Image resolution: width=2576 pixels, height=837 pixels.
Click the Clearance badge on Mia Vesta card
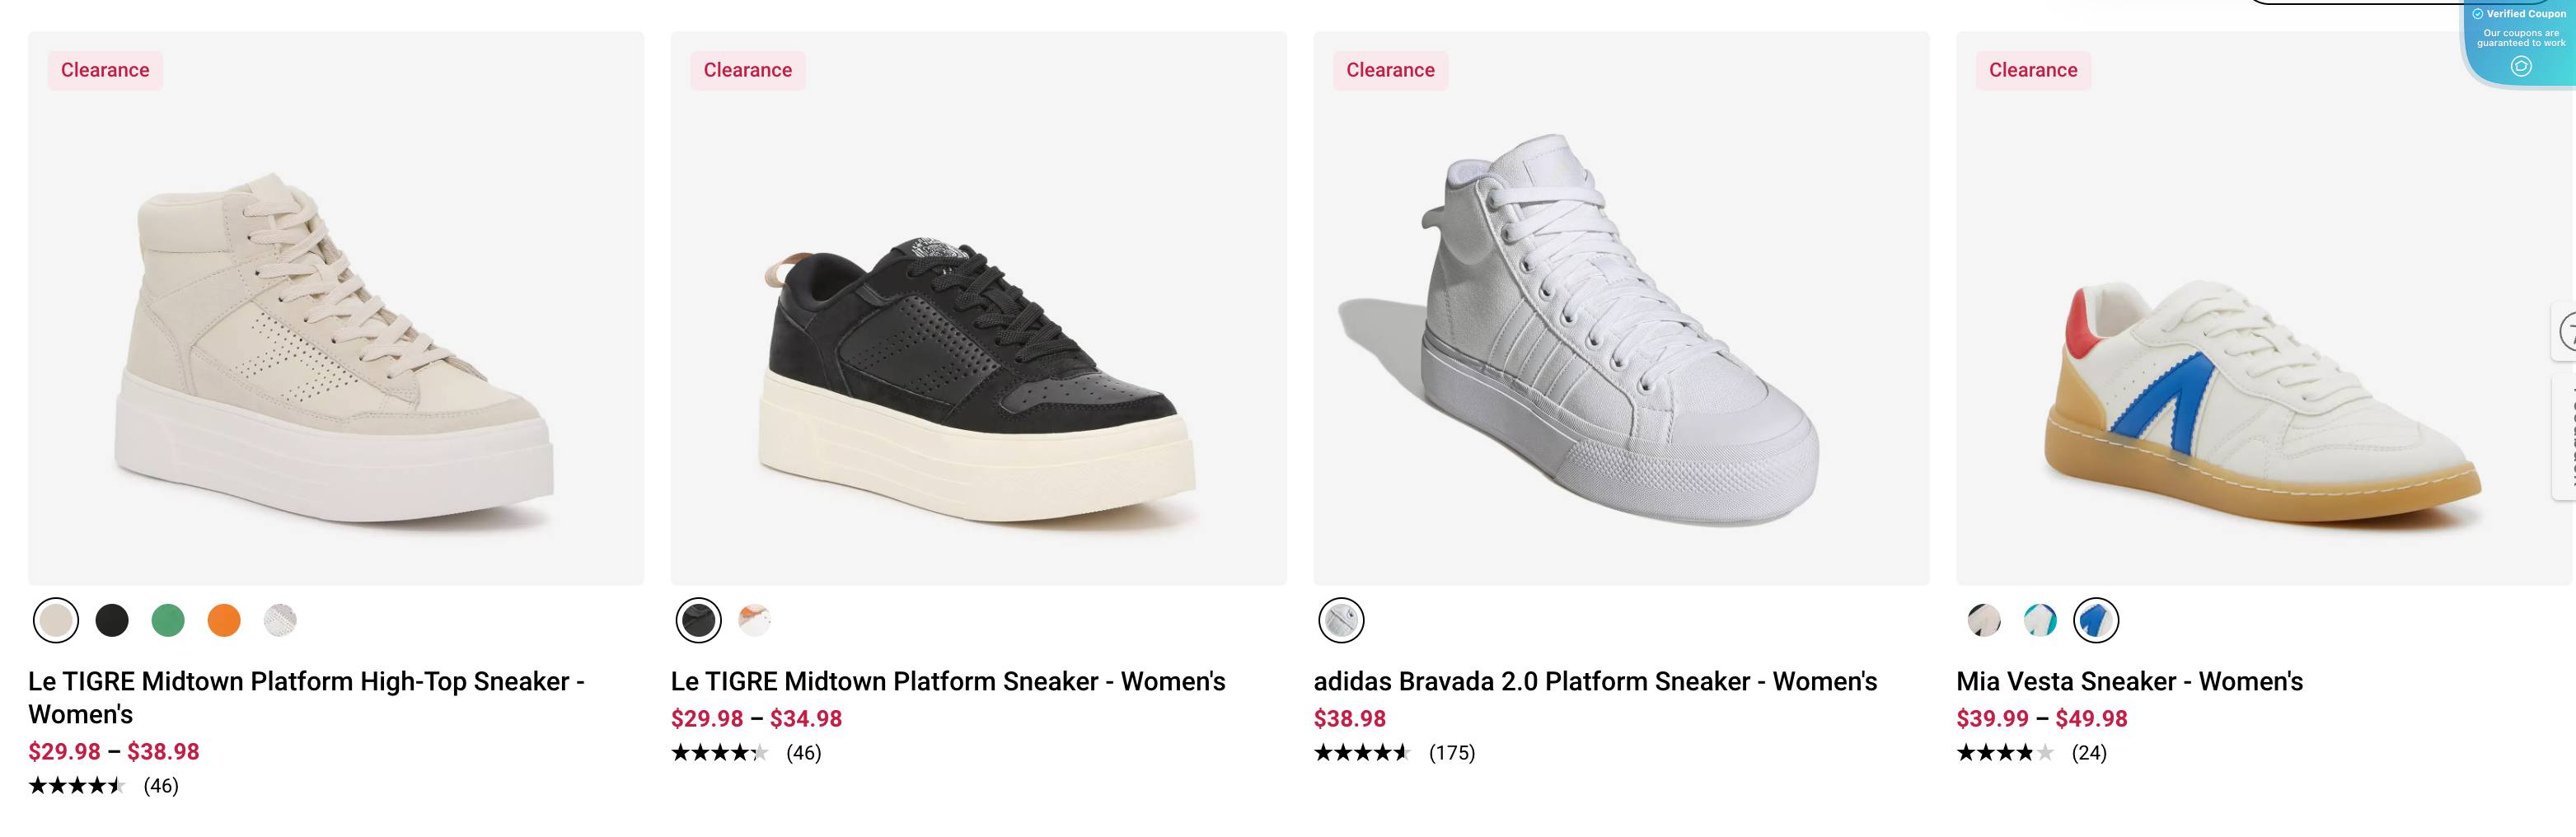point(2031,70)
